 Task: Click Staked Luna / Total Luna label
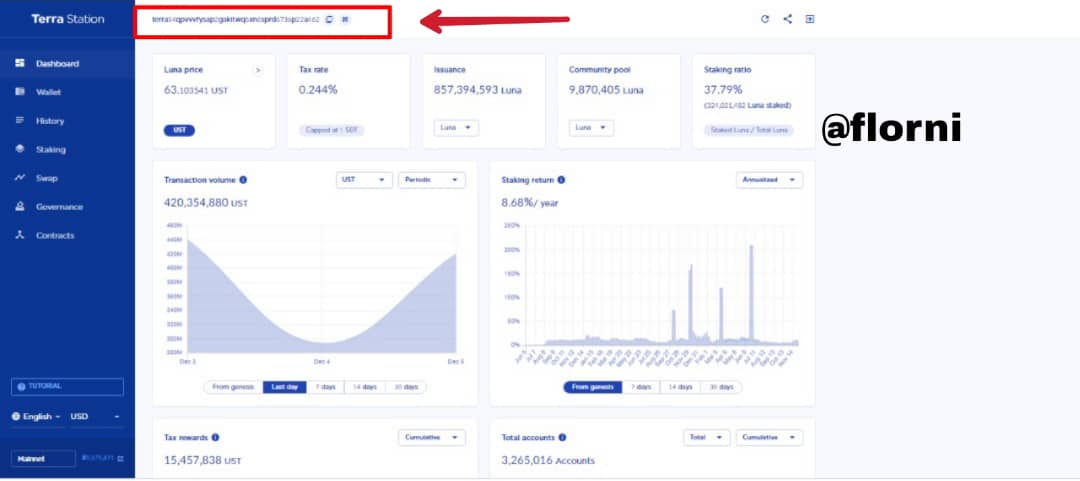point(749,130)
